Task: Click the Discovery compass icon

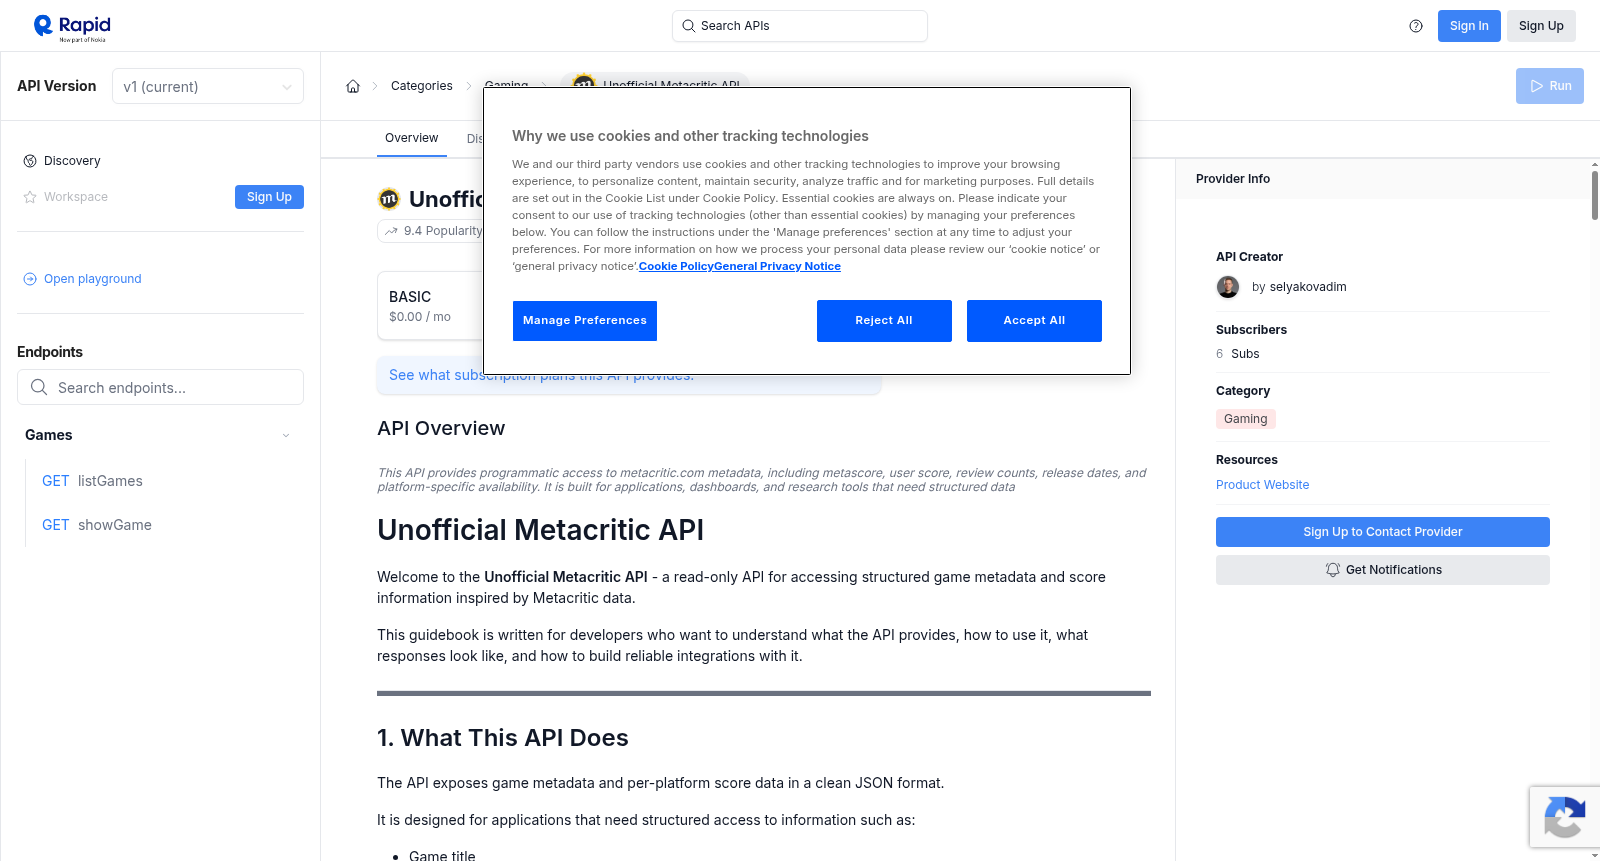Action: [30, 161]
